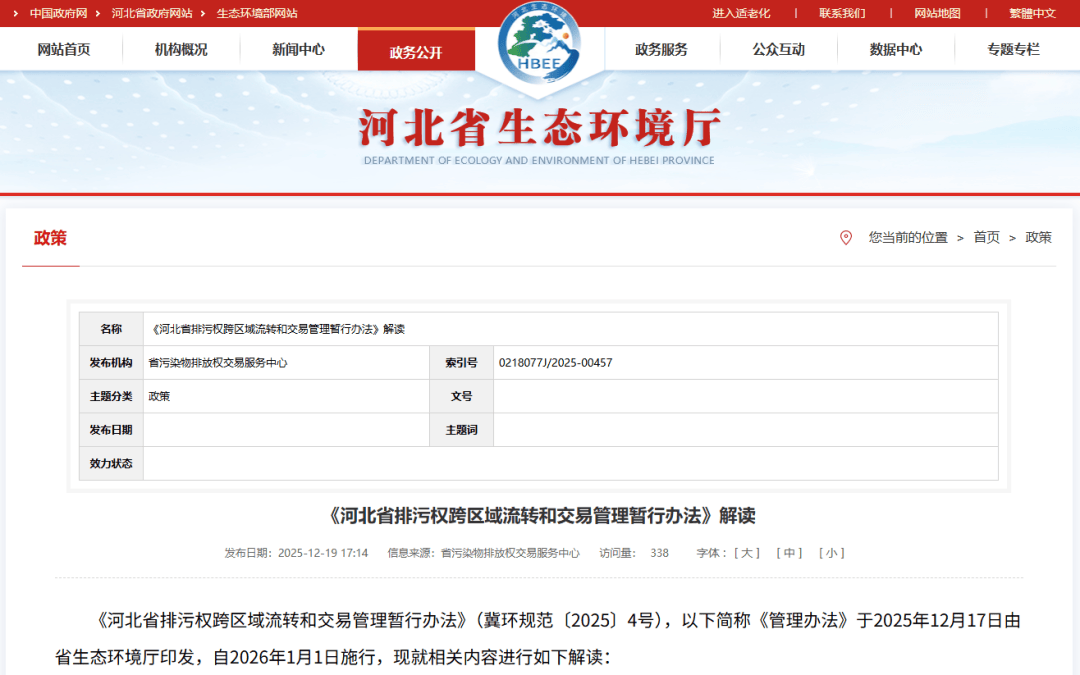Open the 数据中心 menu
This screenshot has width=1080, height=675.
tap(896, 49)
